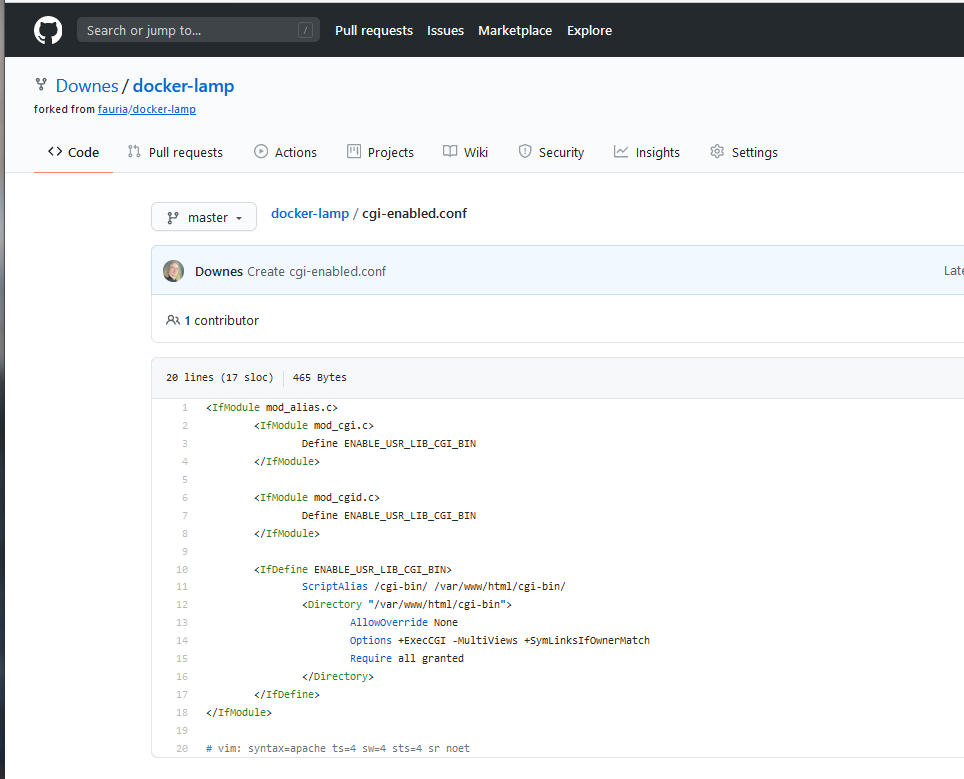
Task: Click the Pull requests tab icon
Action: click(x=134, y=151)
